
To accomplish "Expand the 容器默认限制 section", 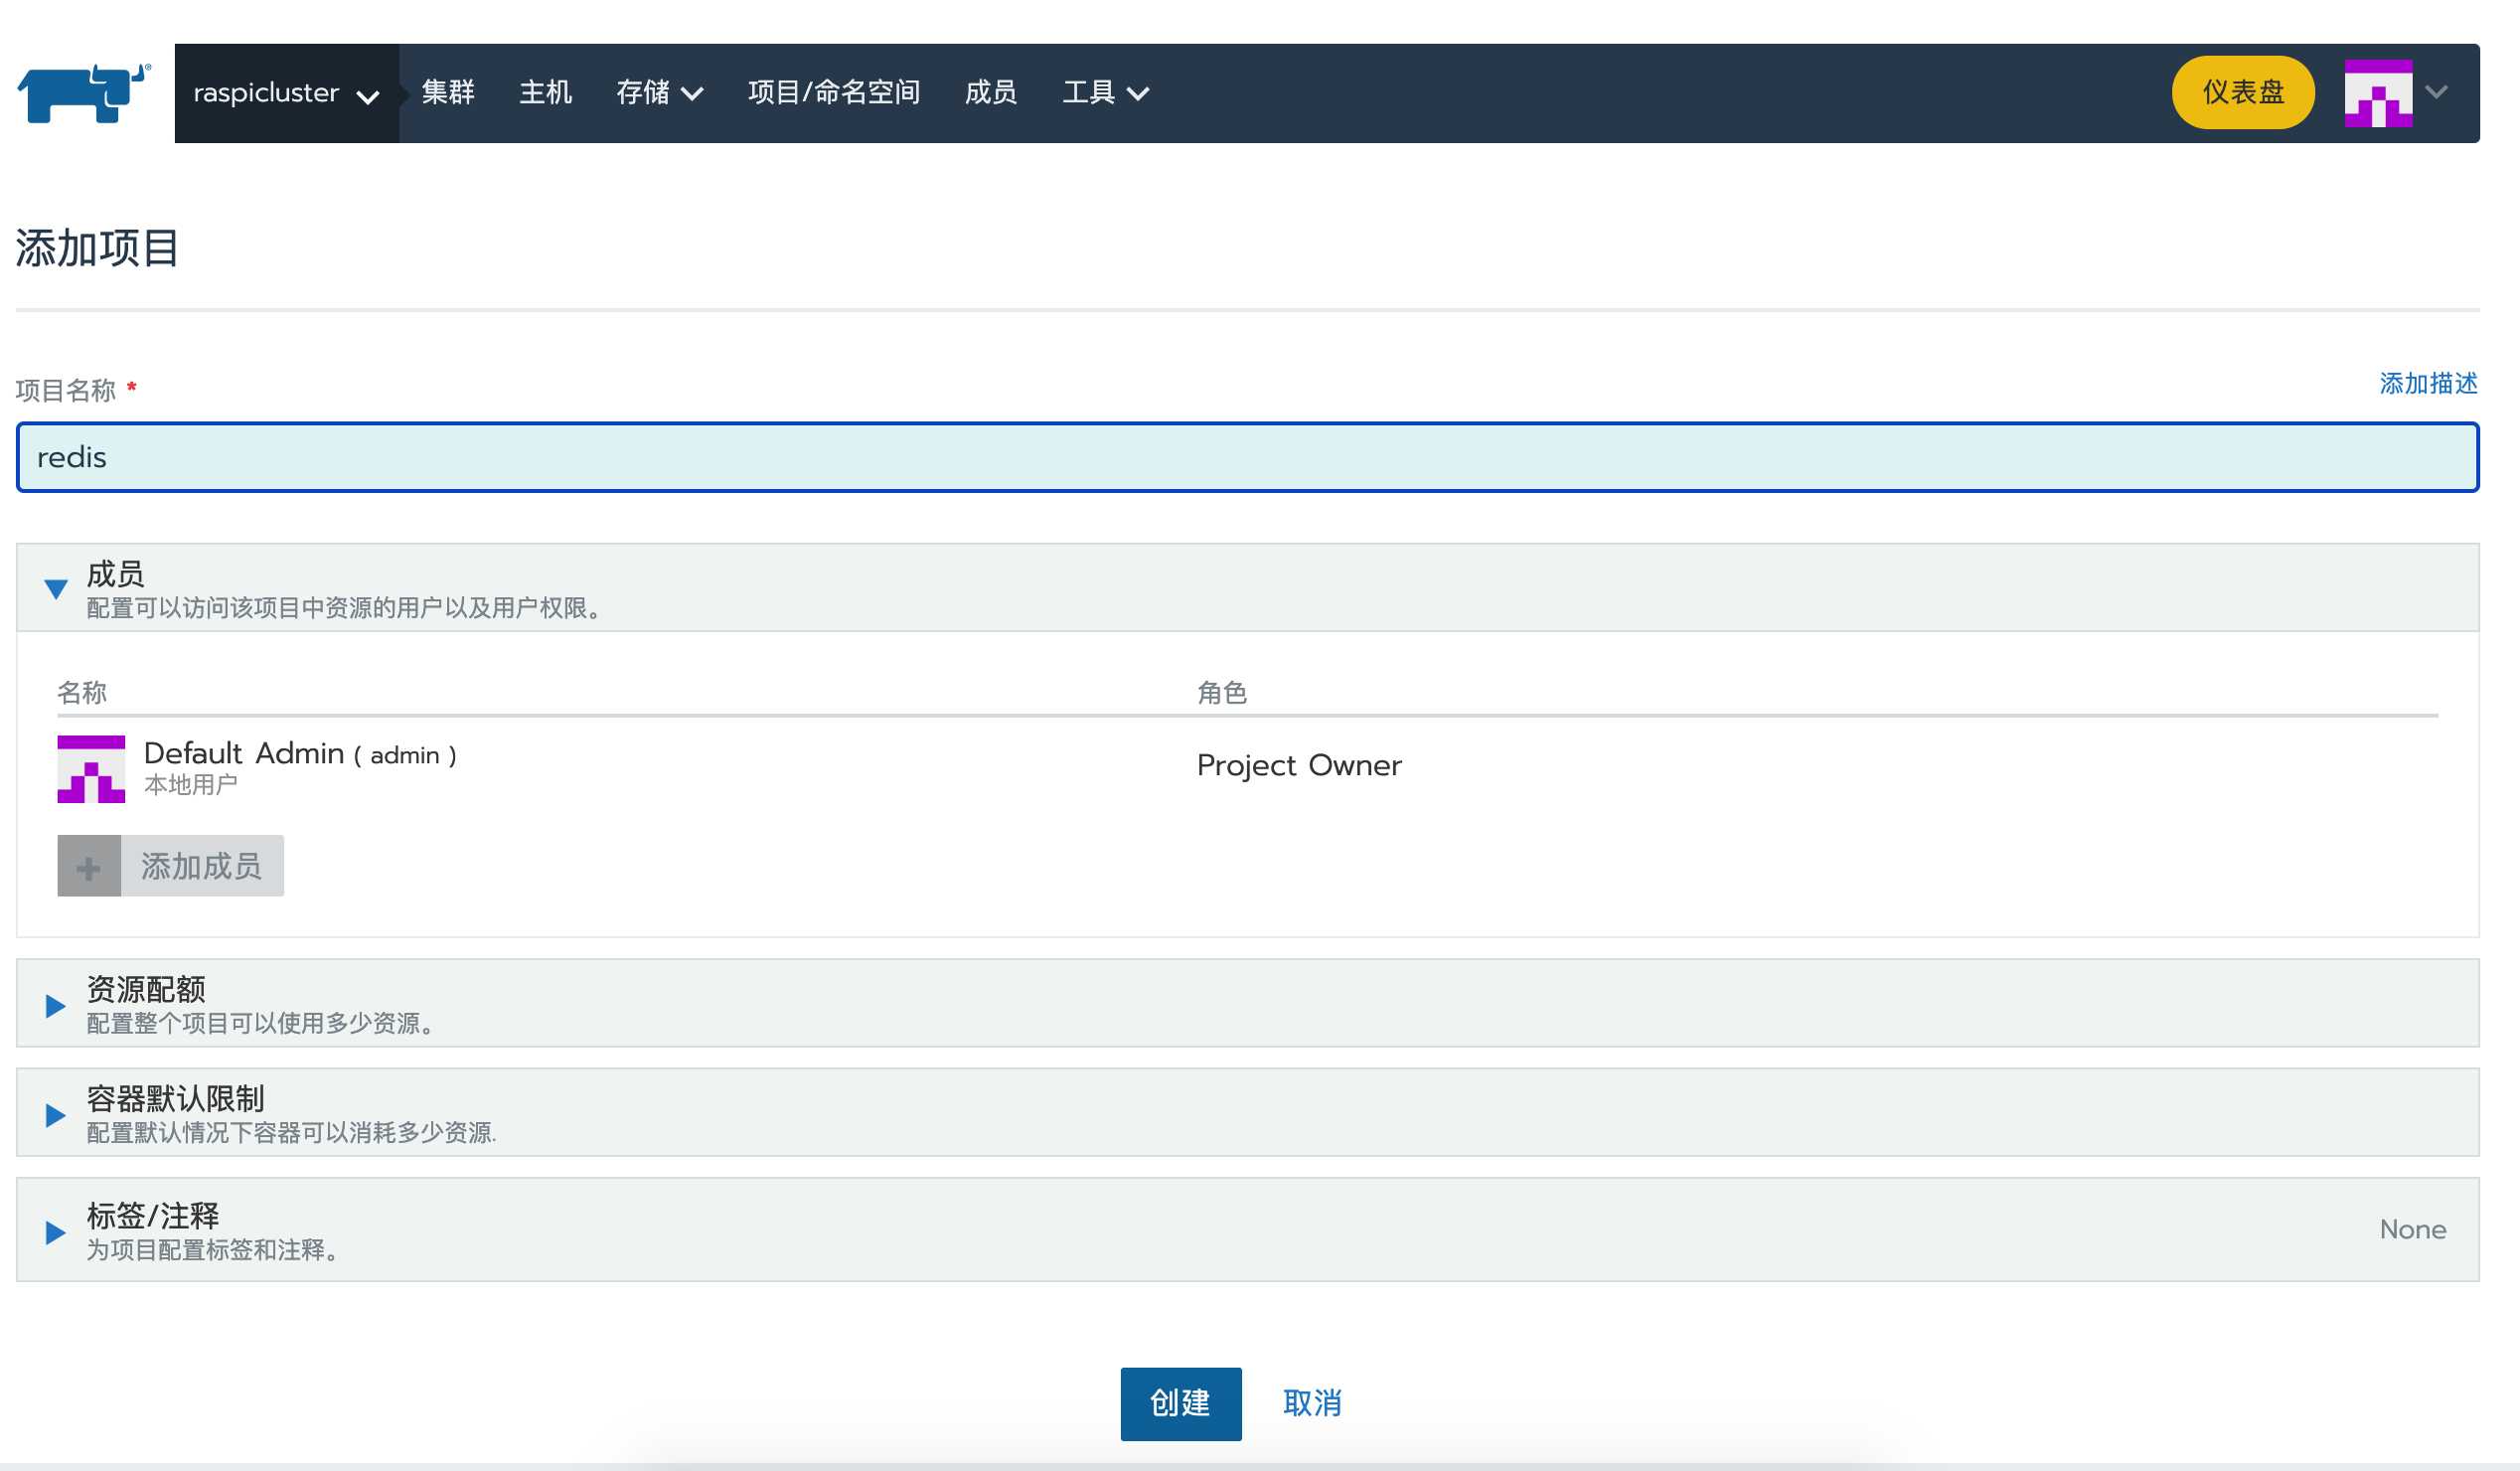I will (56, 1114).
